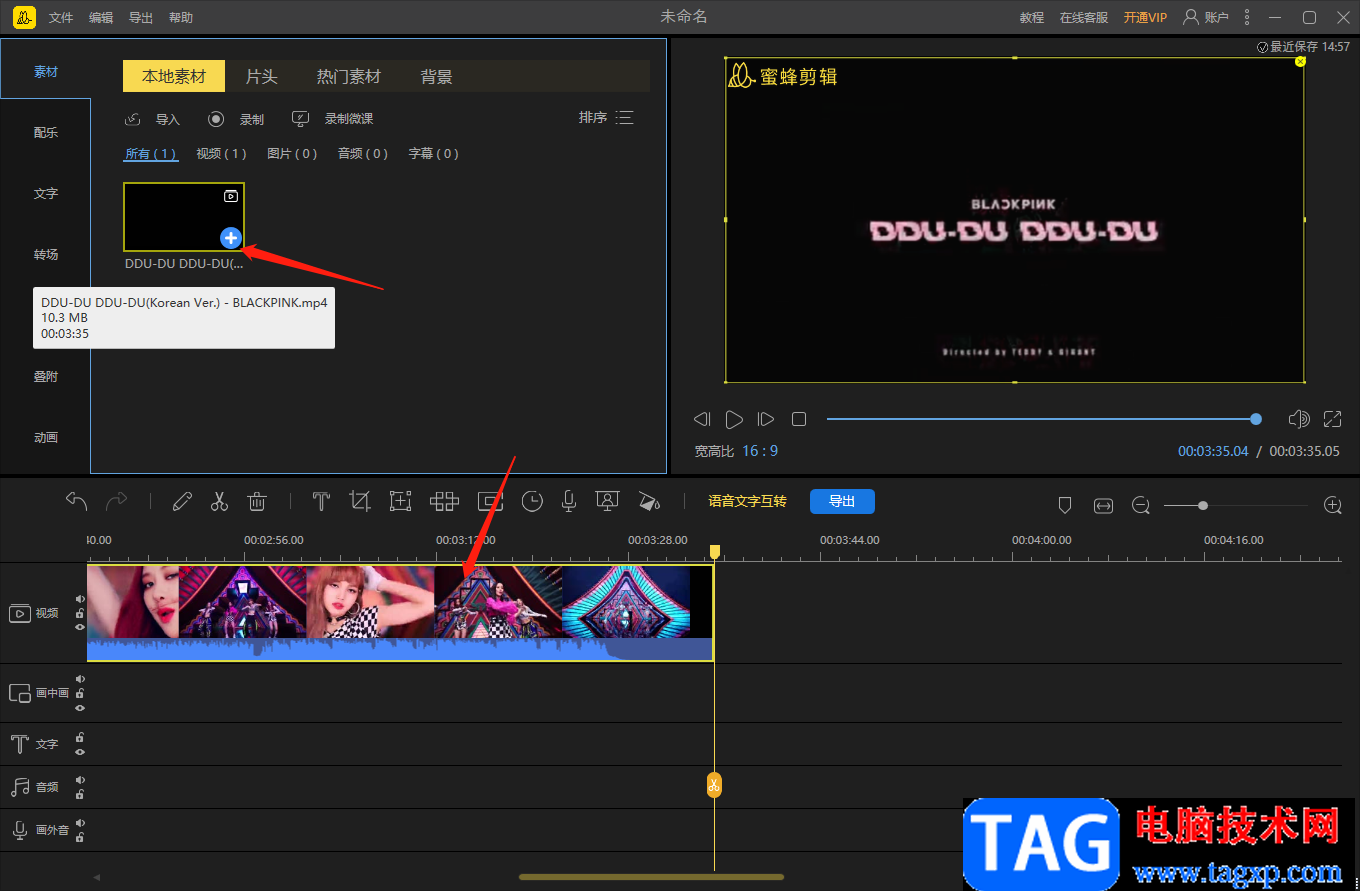Hide the 画中画 track with its eye icon

click(80, 708)
